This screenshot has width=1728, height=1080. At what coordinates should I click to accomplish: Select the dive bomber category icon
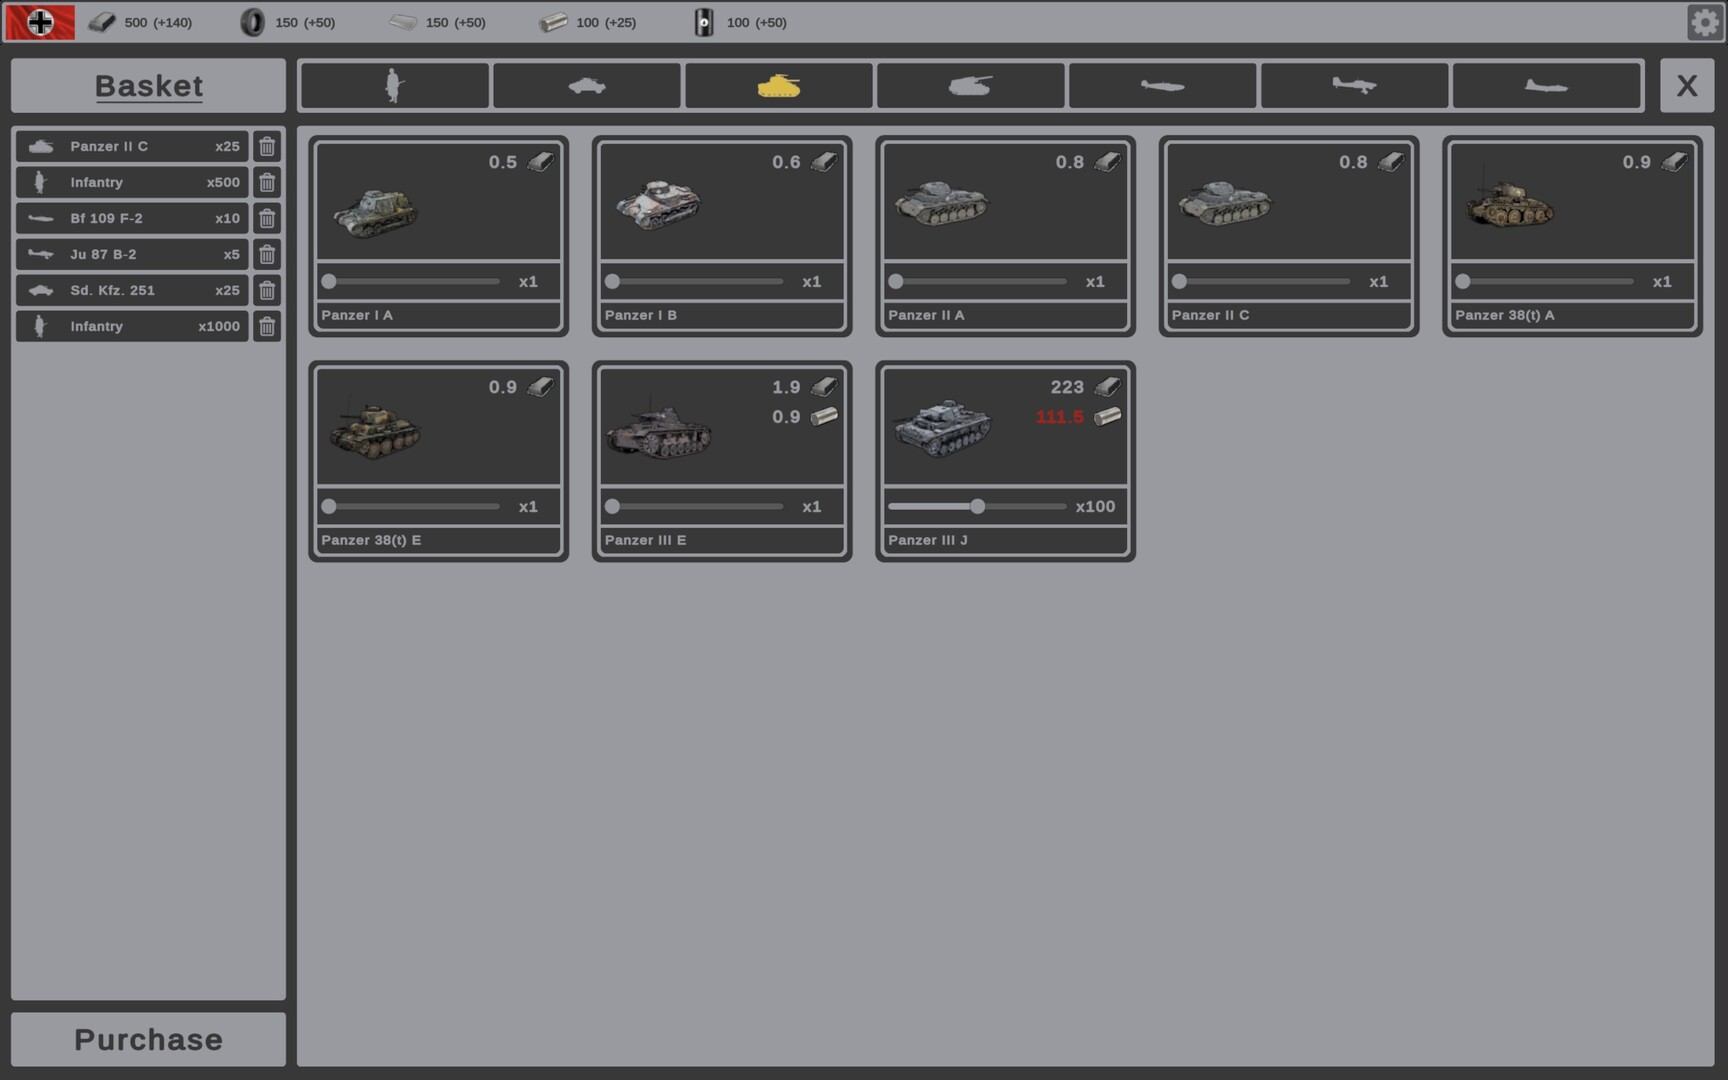click(x=1355, y=85)
